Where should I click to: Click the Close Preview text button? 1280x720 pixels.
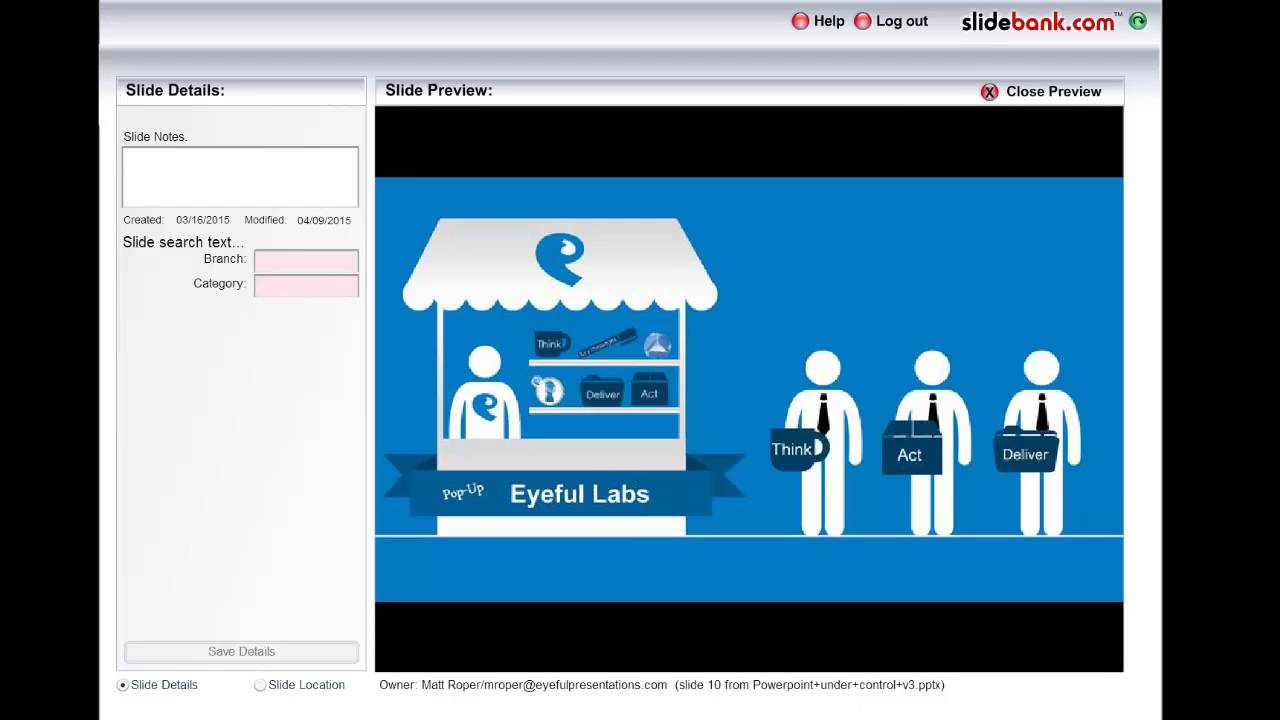tap(1053, 91)
